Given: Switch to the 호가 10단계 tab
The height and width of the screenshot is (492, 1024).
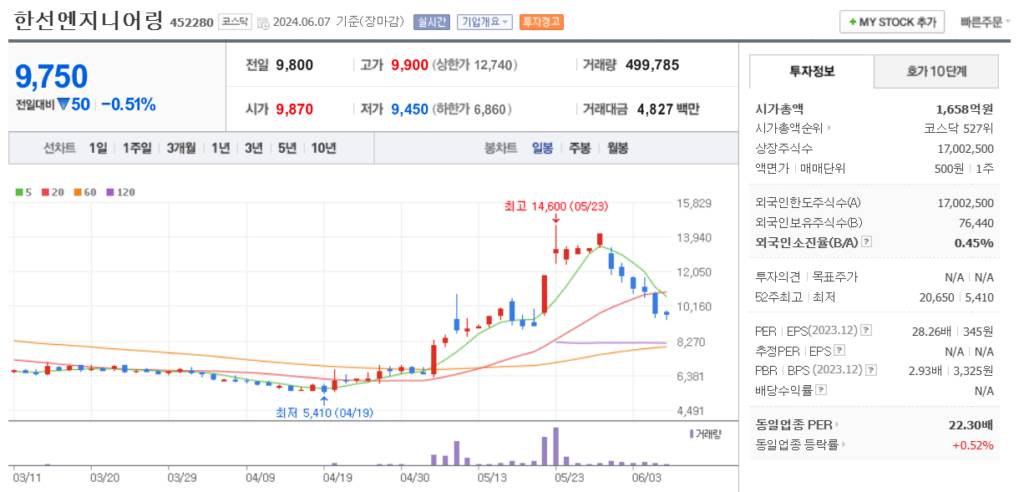Looking at the screenshot, I should tap(936, 71).
